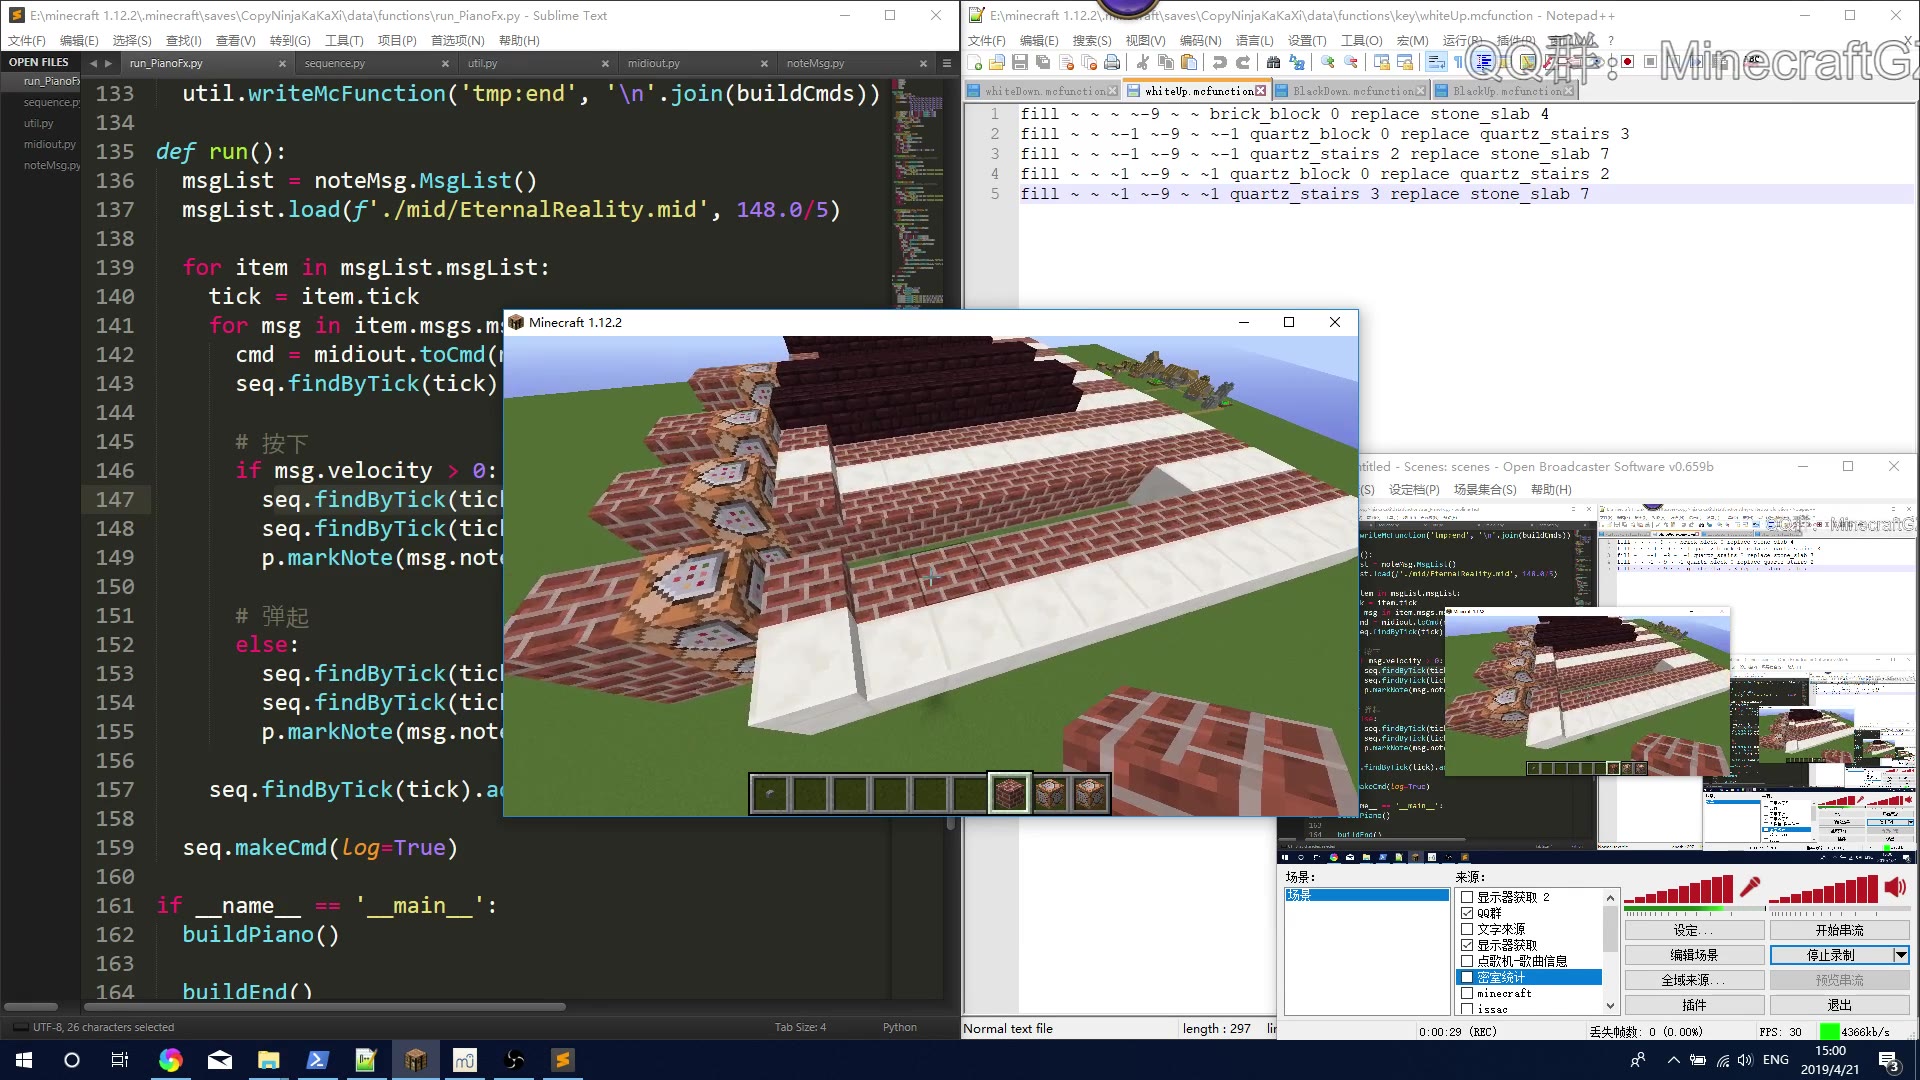Viewport: 1920px width, 1080px height.
Task: Click the Find binoculars icon in Notepad++
Action: (x=1273, y=63)
